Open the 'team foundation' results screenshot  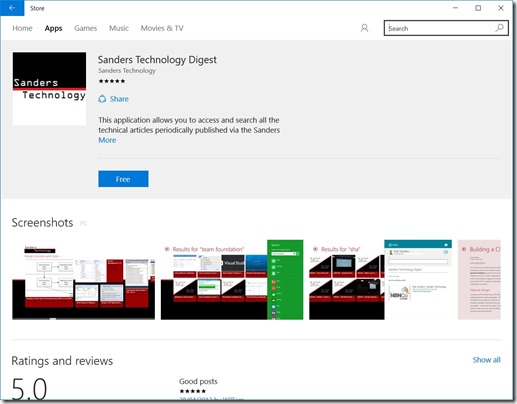tap(232, 280)
